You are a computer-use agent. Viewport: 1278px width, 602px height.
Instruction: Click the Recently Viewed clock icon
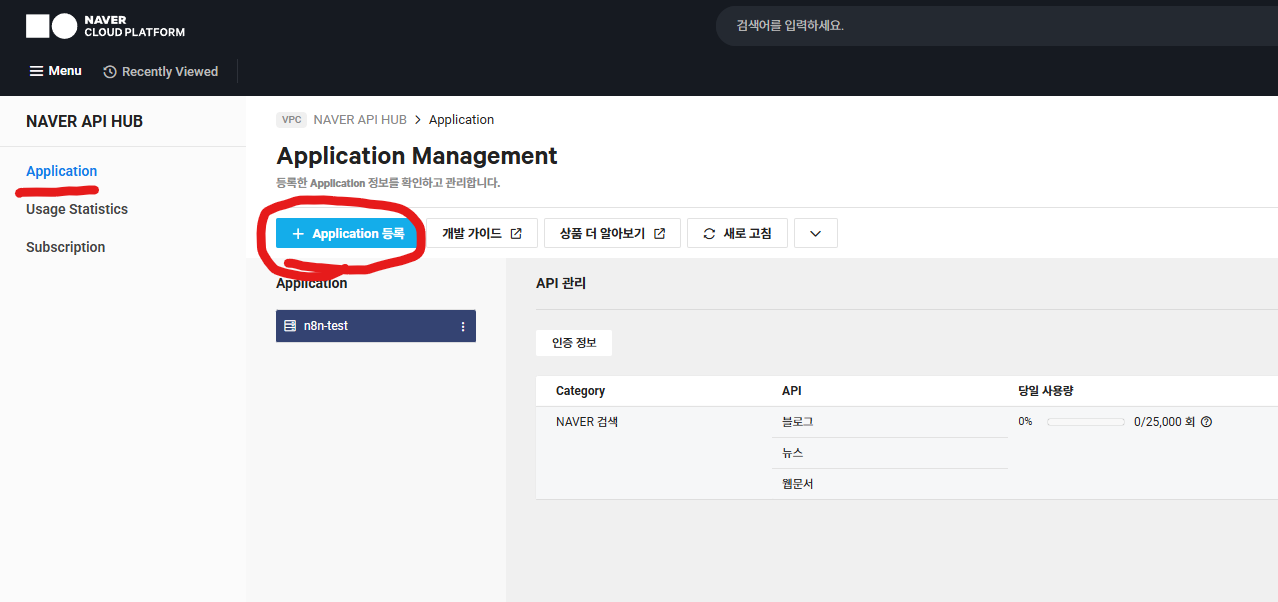(x=110, y=72)
